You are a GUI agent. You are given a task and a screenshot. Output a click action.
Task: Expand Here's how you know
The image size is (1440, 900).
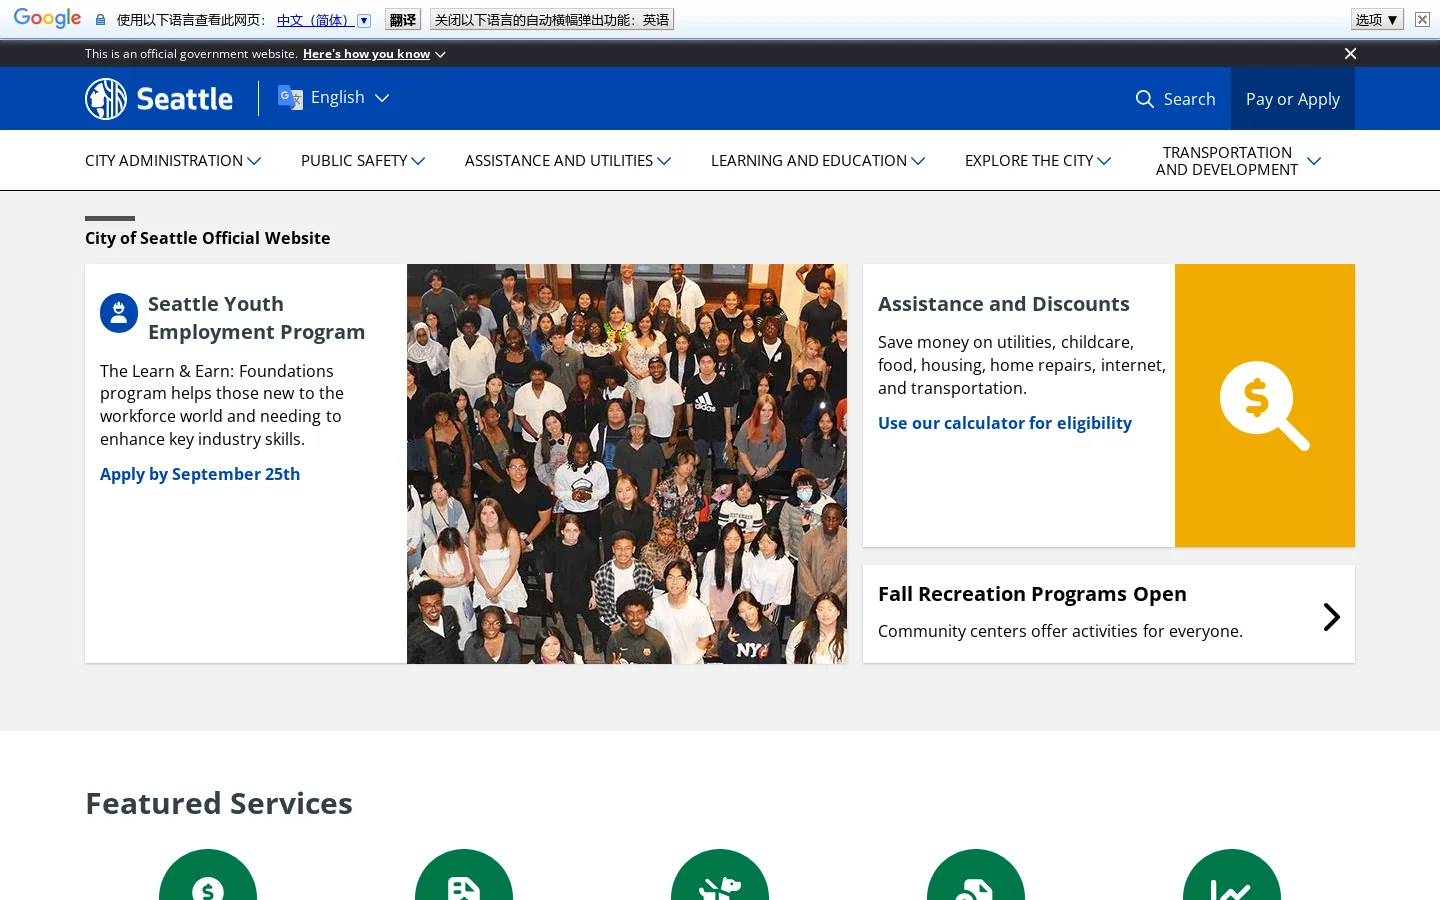pyautogui.click(x=374, y=54)
